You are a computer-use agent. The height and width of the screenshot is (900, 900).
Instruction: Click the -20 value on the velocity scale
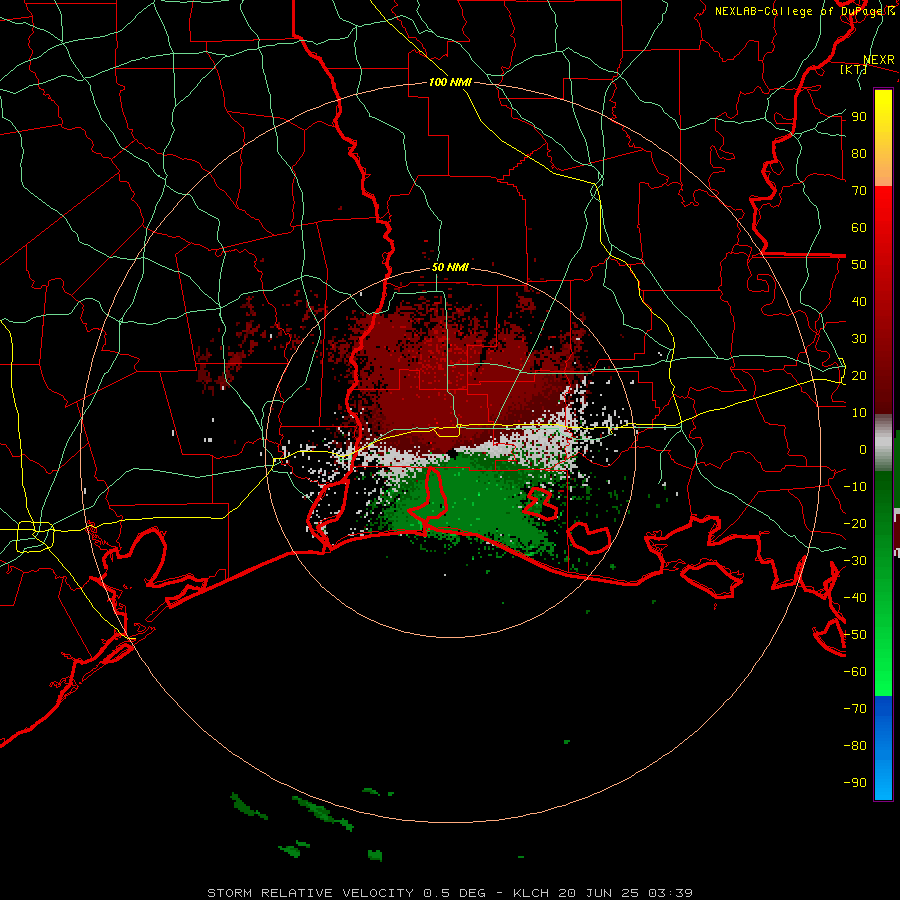[855, 524]
